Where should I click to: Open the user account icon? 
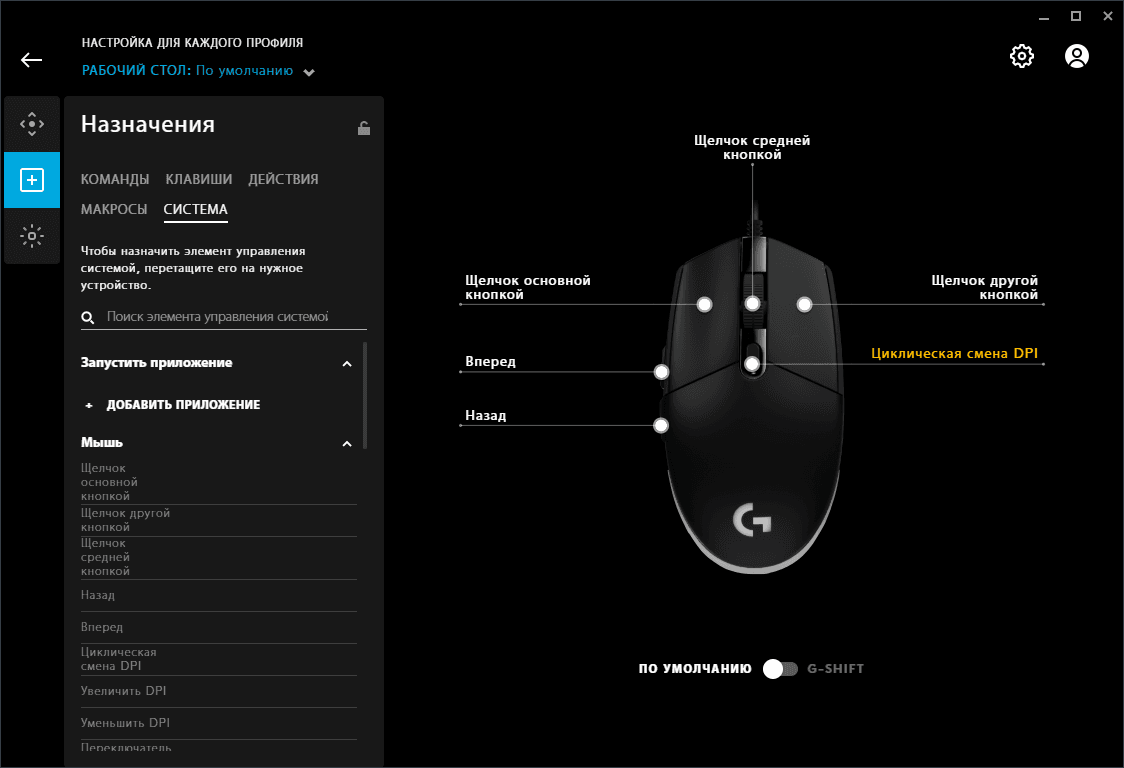[x=1077, y=56]
